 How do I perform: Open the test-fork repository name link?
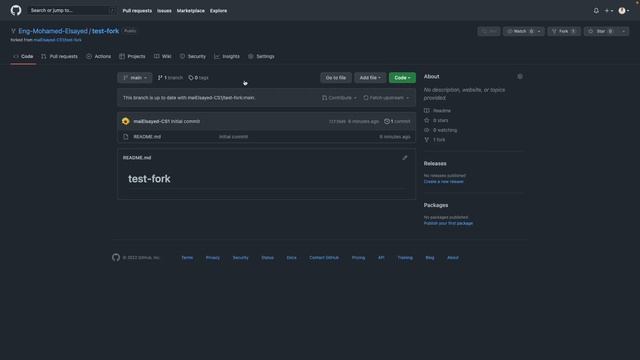pyautogui.click(x=105, y=31)
